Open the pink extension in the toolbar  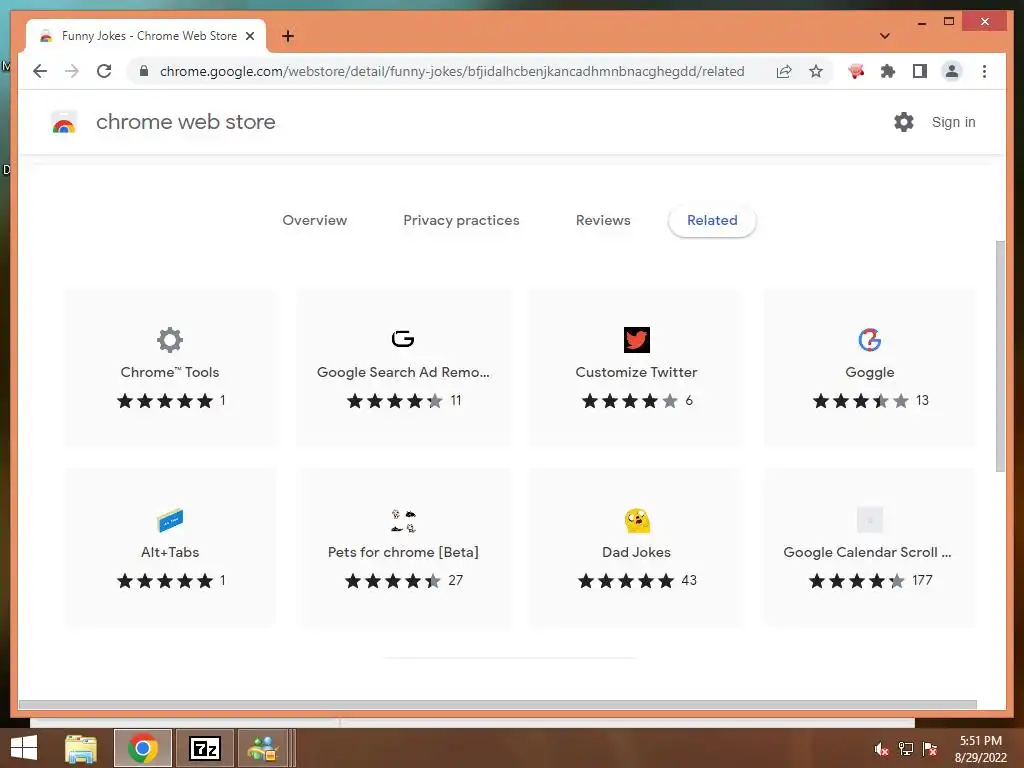coord(856,71)
